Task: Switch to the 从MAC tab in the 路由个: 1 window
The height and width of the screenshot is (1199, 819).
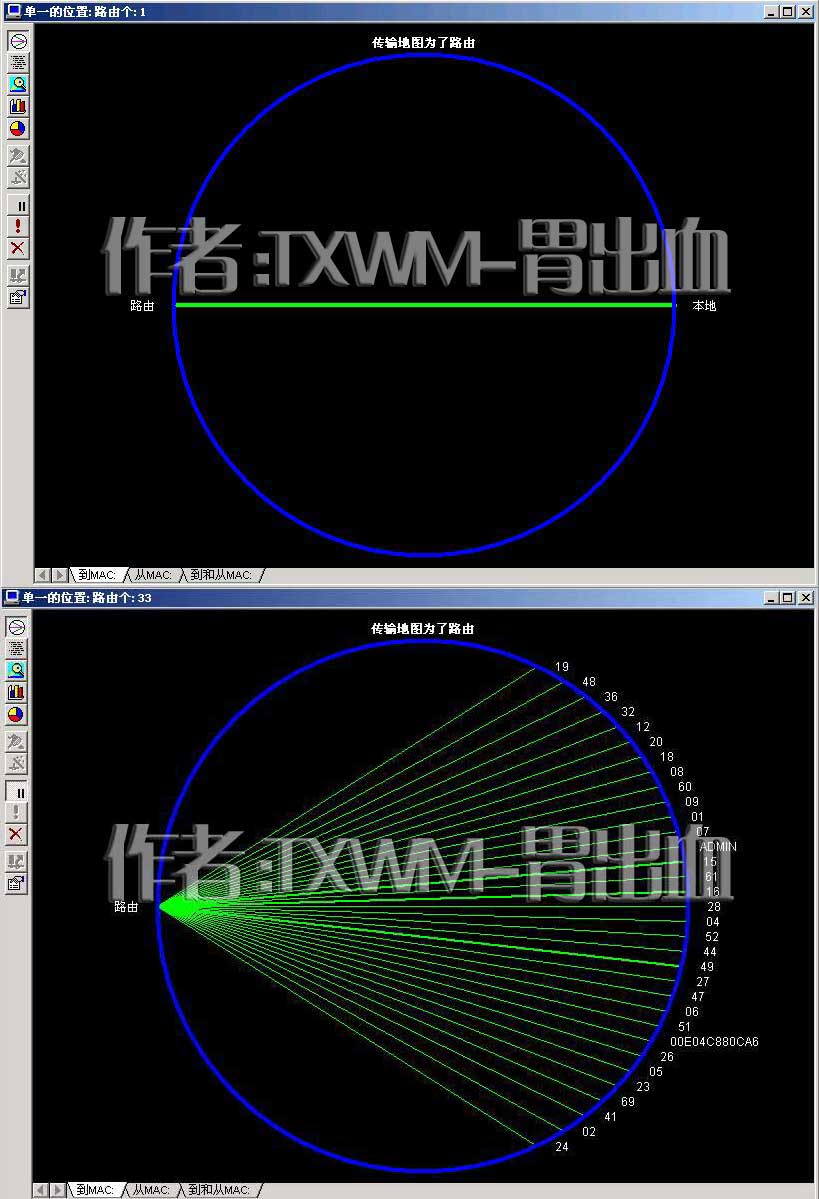Action: pyautogui.click(x=153, y=574)
